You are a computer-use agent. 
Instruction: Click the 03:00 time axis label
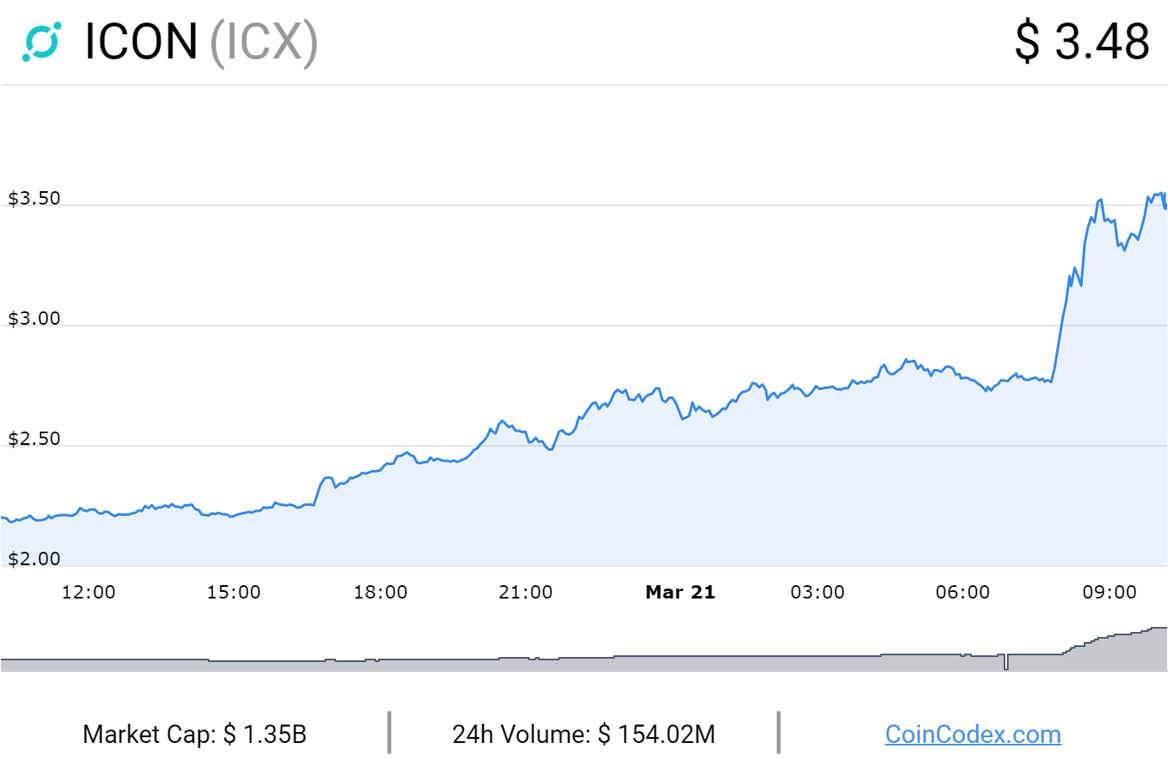(x=817, y=592)
